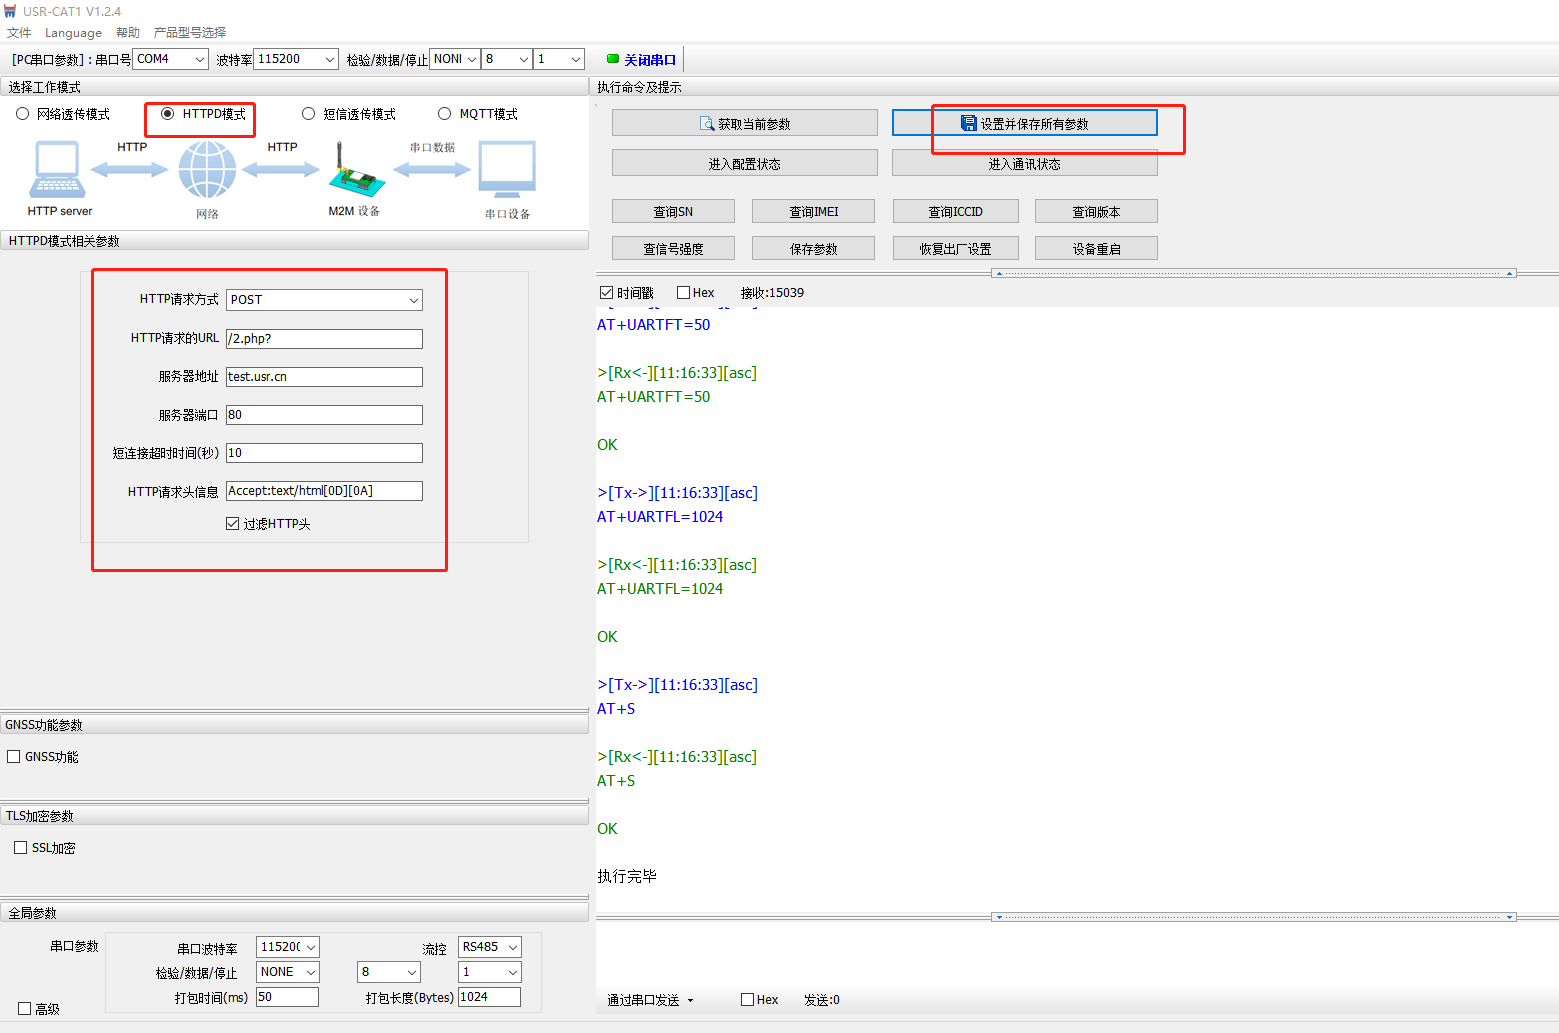Click the save disk icon on set-all-parameters button
The height and width of the screenshot is (1033, 1559).
tap(968, 123)
